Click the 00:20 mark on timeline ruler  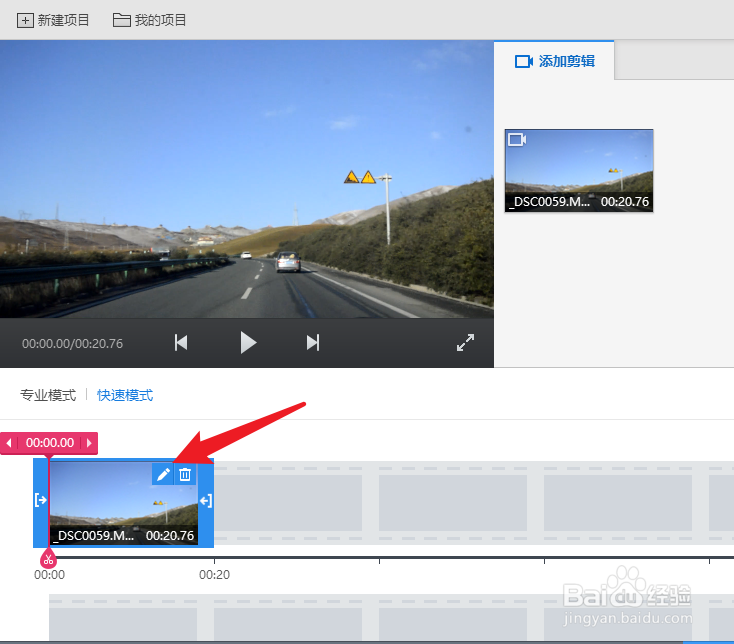[x=214, y=575]
